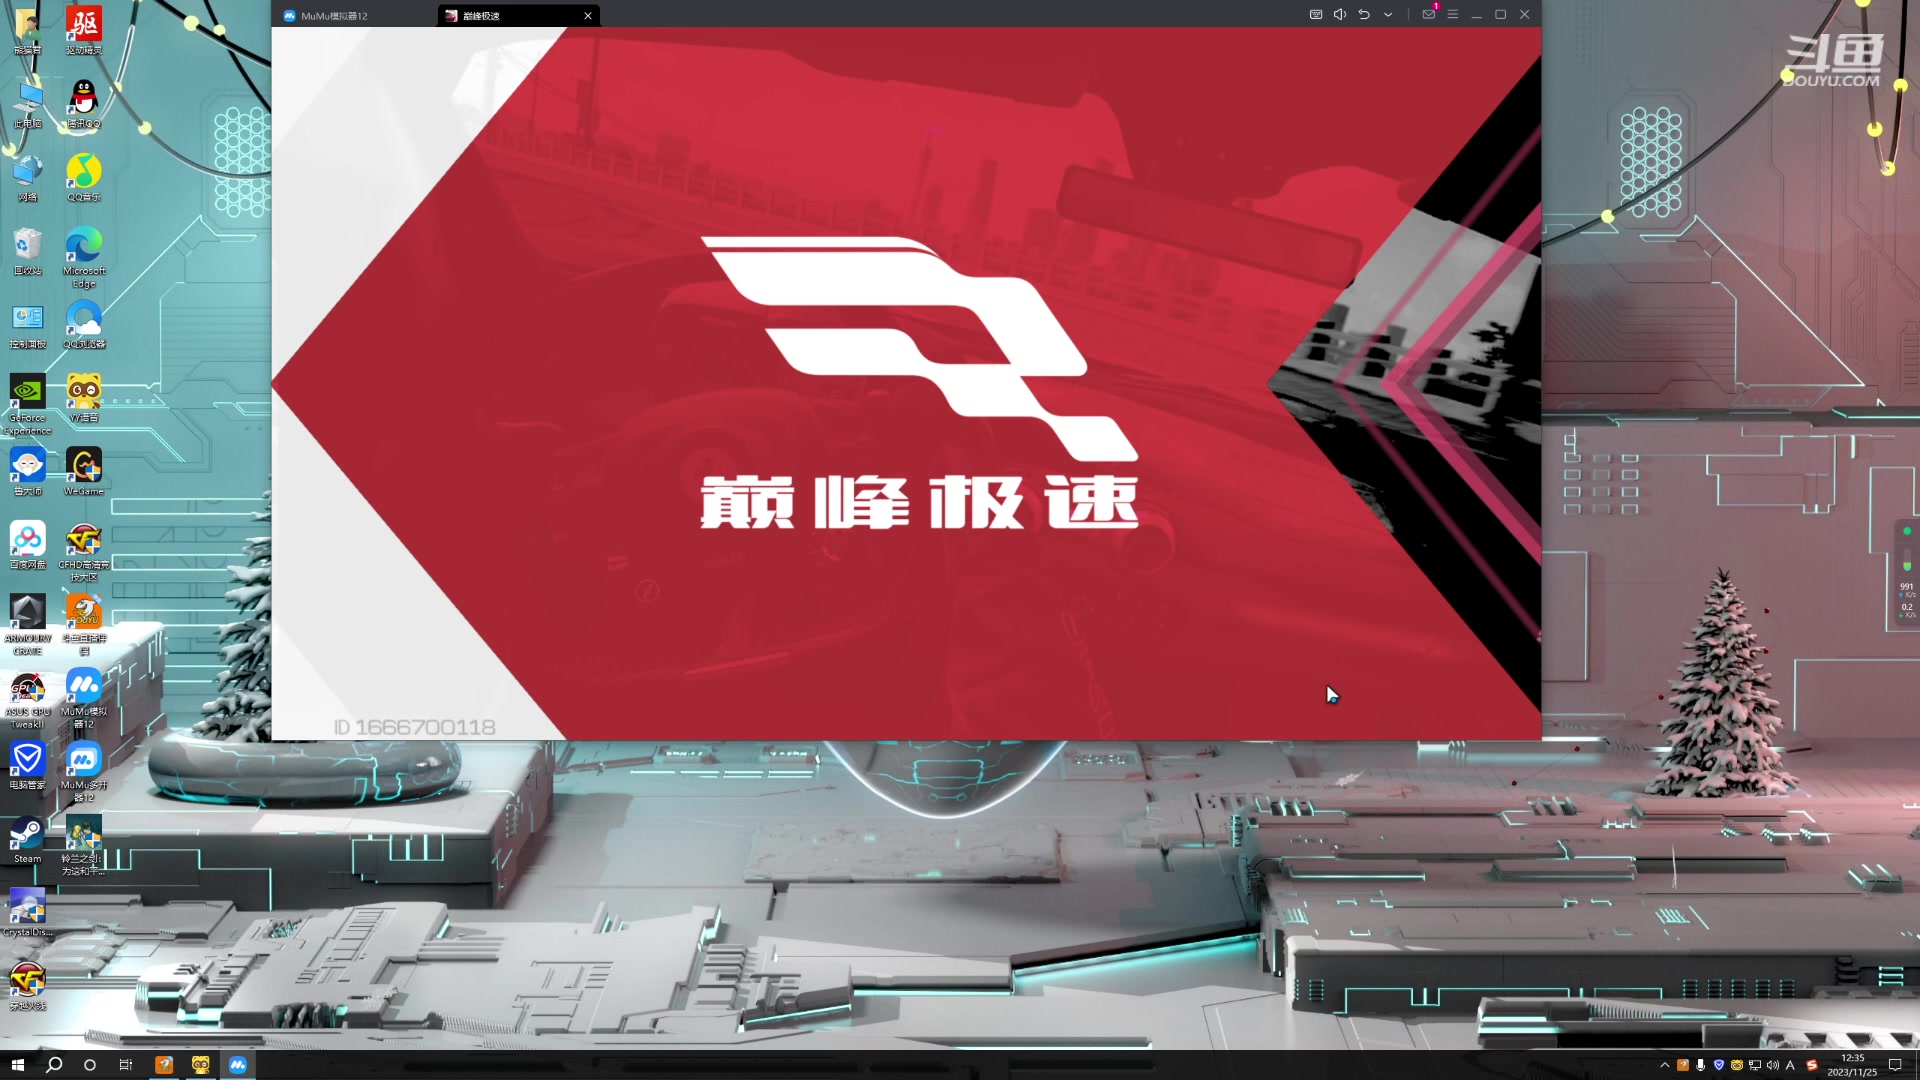
Task: Open 回收站 recycle bin icon
Action: point(28,251)
